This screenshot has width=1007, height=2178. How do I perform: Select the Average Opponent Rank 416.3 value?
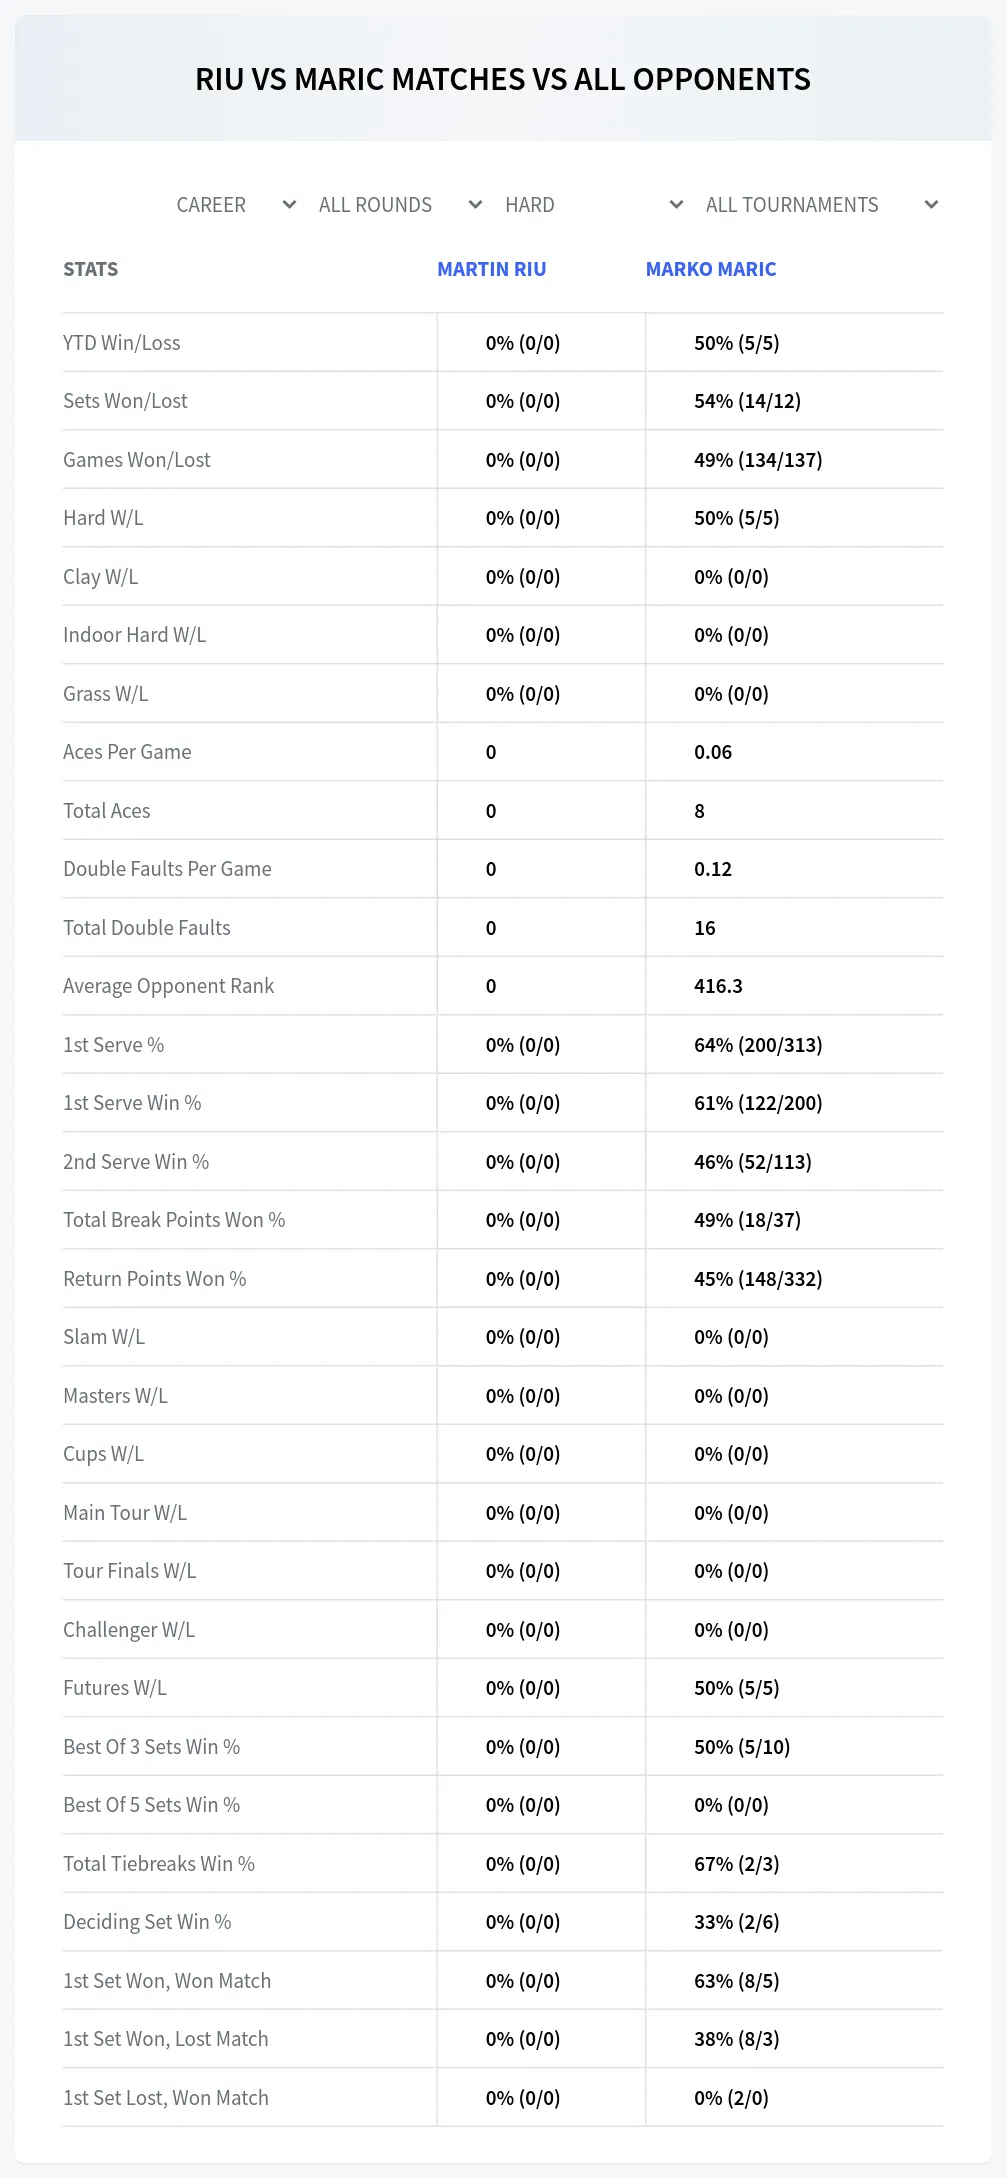click(718, 986)
